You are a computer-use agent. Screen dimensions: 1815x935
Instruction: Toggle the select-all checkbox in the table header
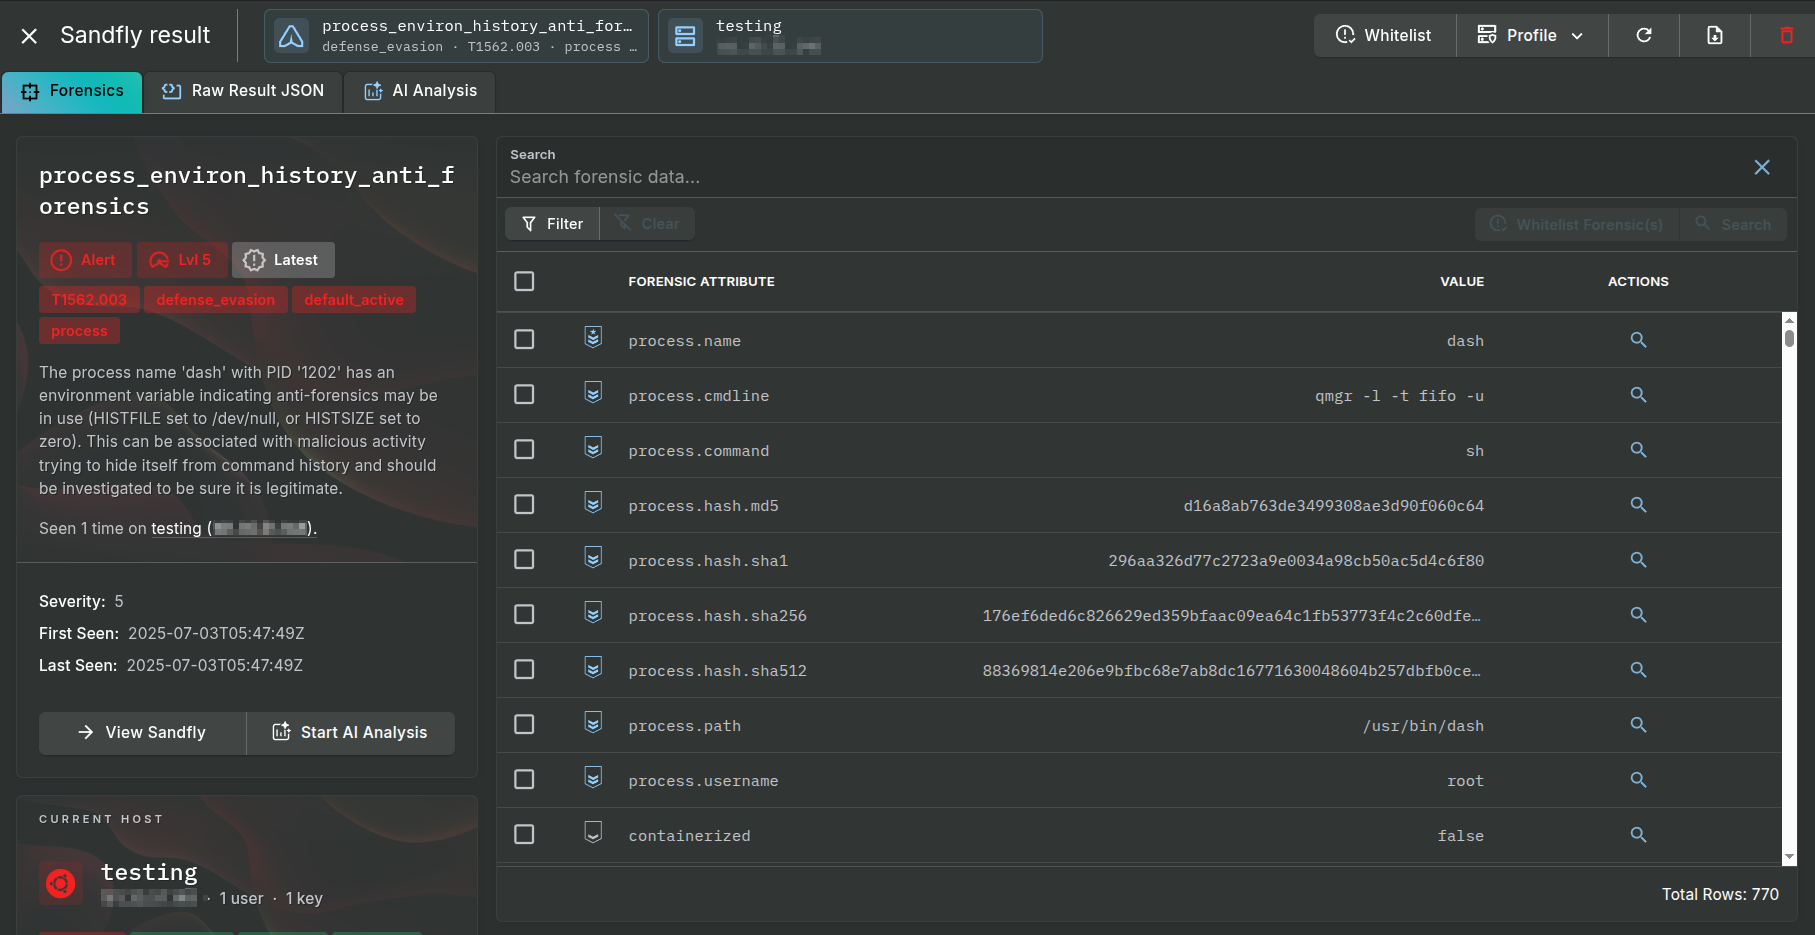pos(524,281)
